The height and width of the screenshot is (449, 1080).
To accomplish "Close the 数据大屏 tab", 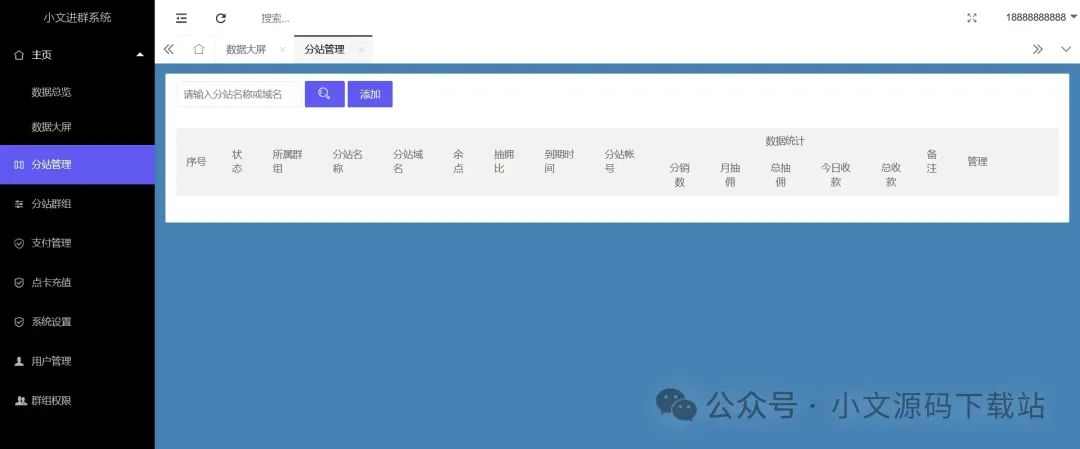I will pyautogui.click(x=282, y=50).
